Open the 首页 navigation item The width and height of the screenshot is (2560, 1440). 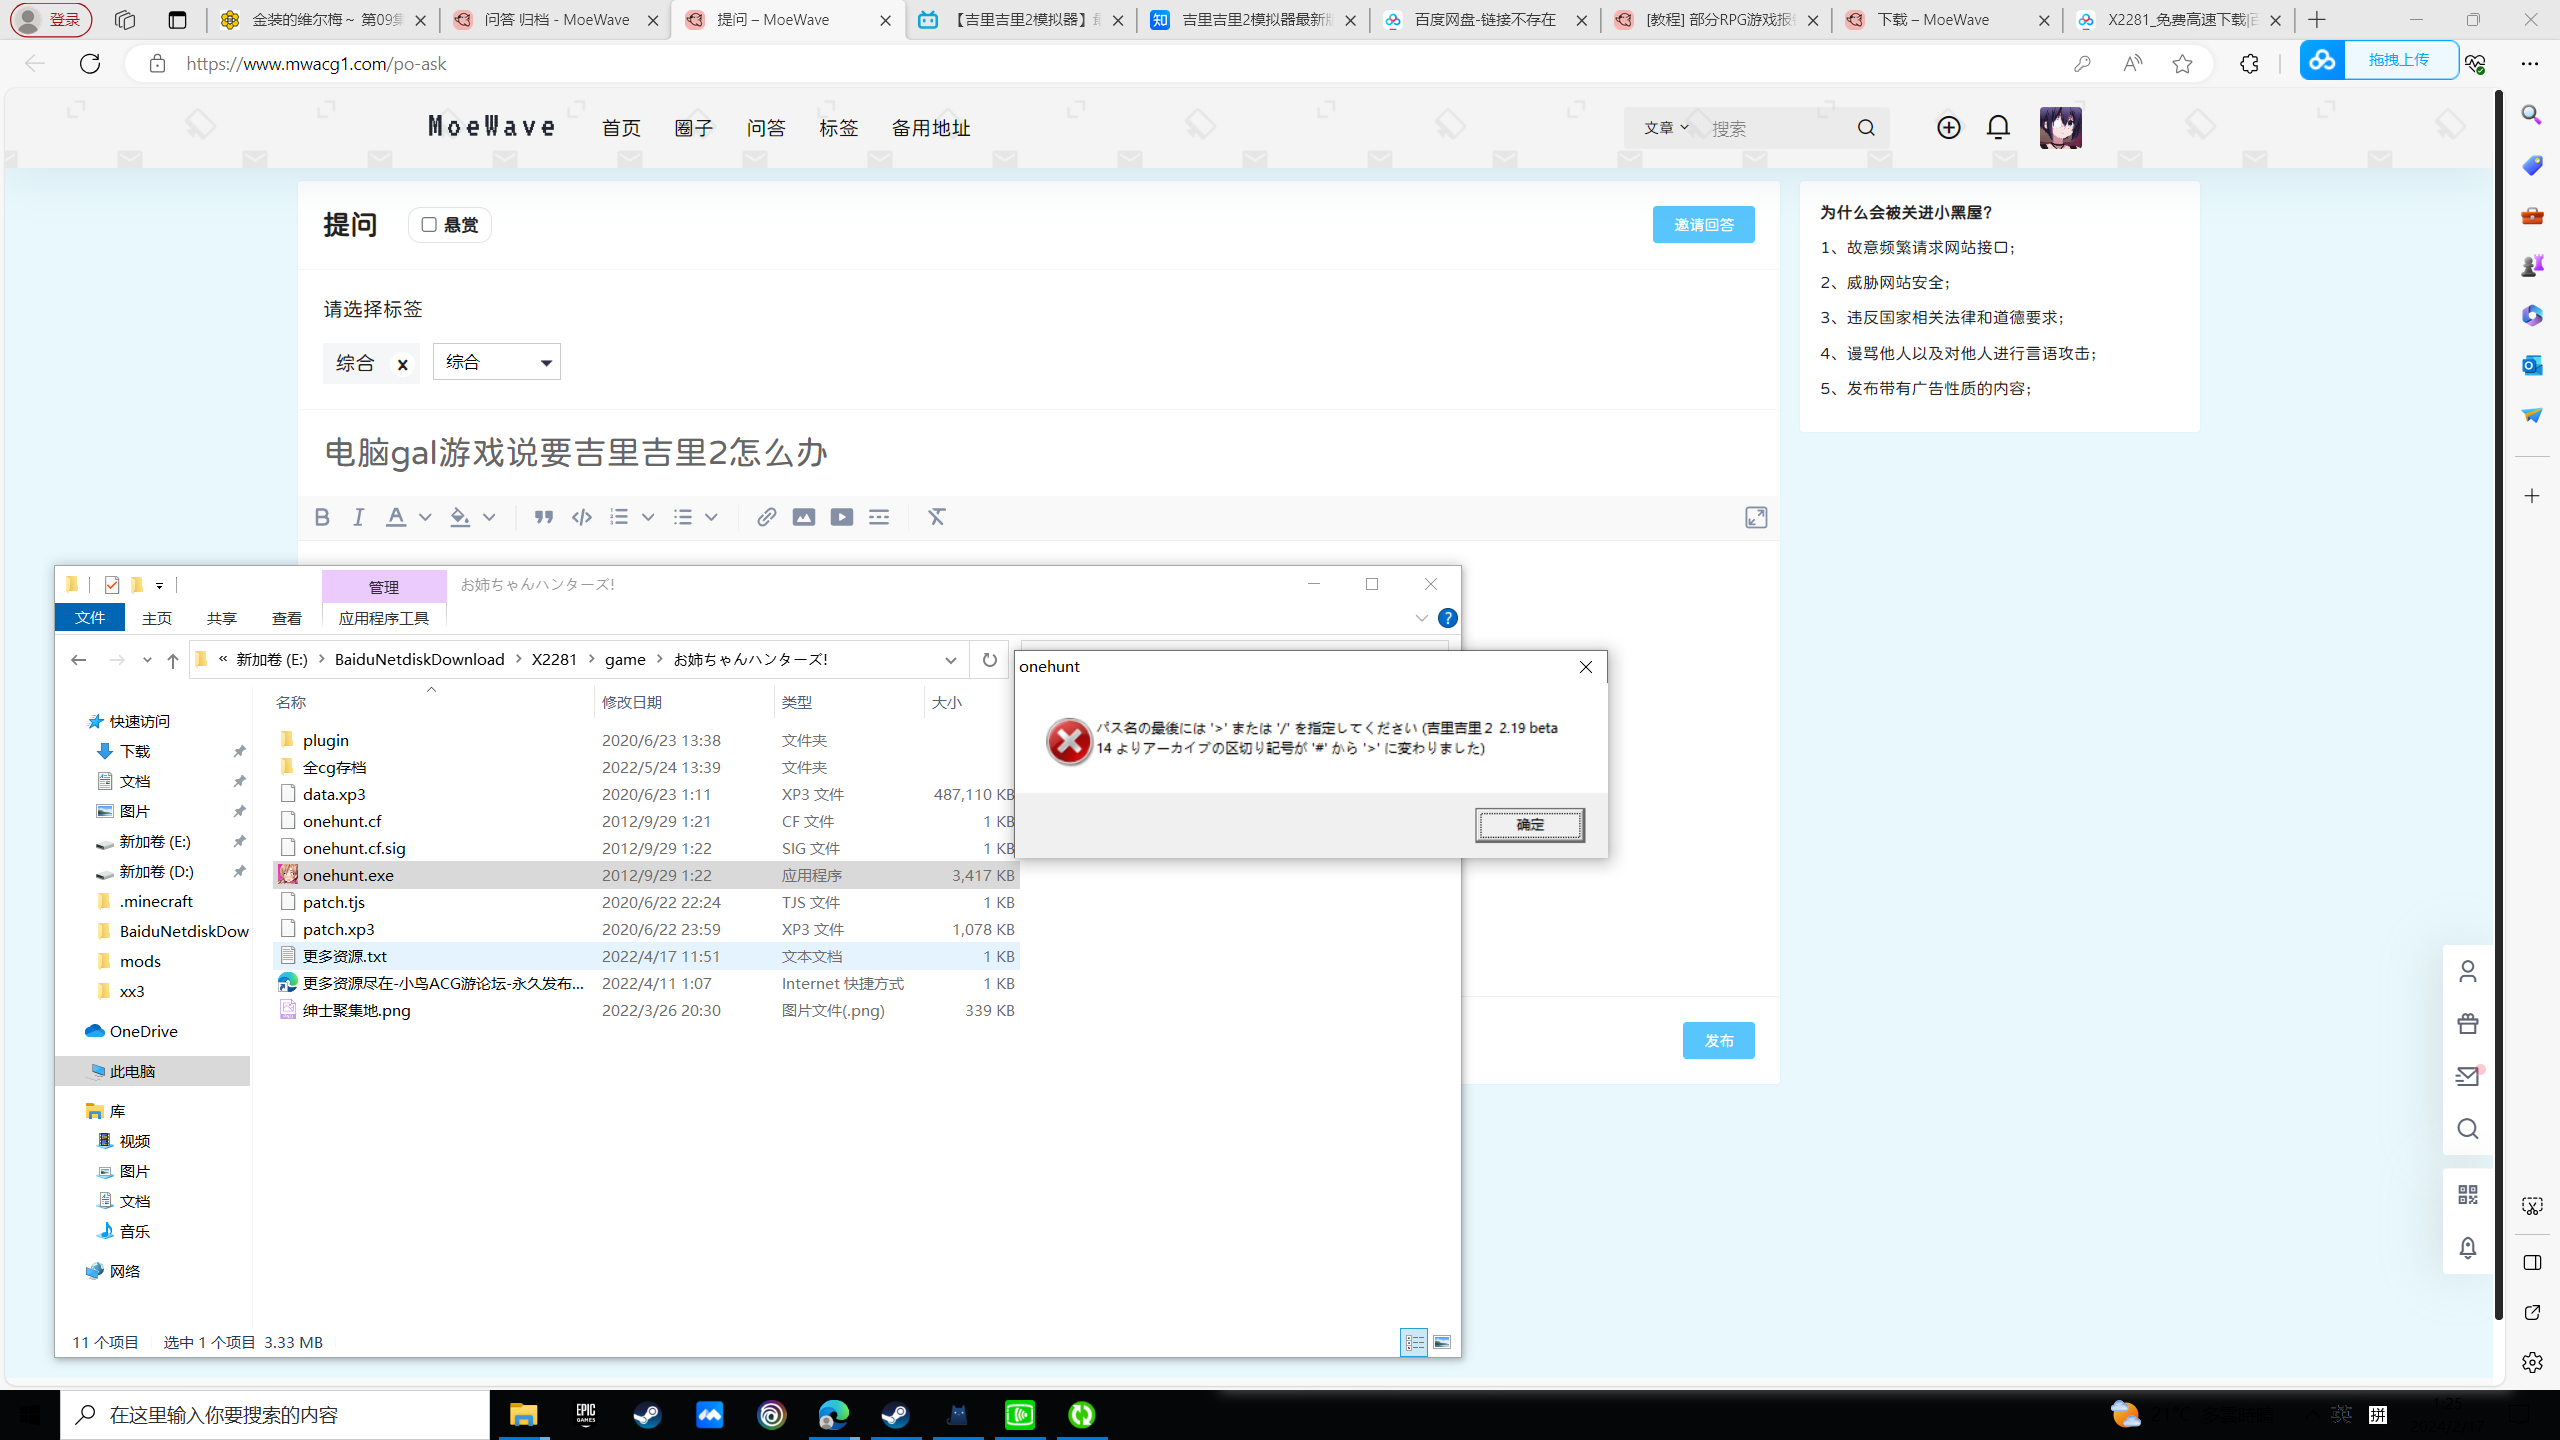coord(621,128)
